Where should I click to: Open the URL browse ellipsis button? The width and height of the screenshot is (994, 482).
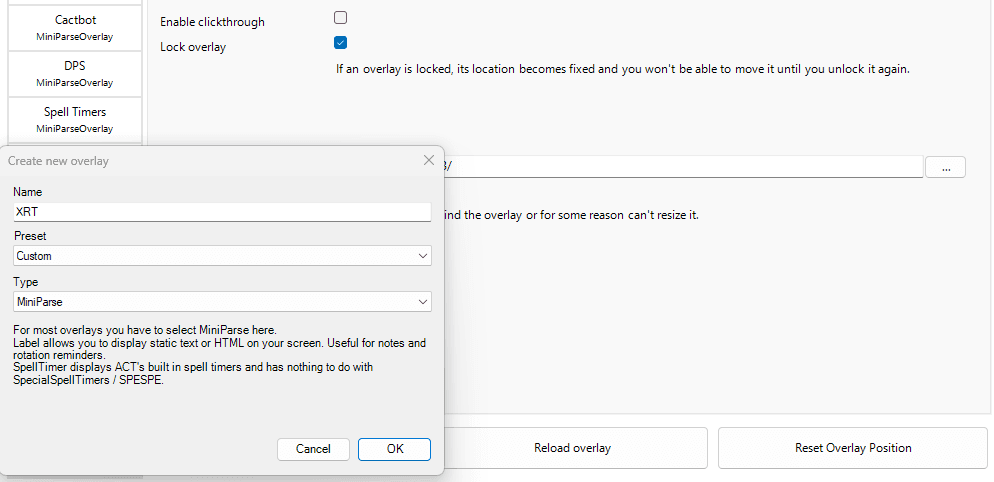tap(945, 167)
